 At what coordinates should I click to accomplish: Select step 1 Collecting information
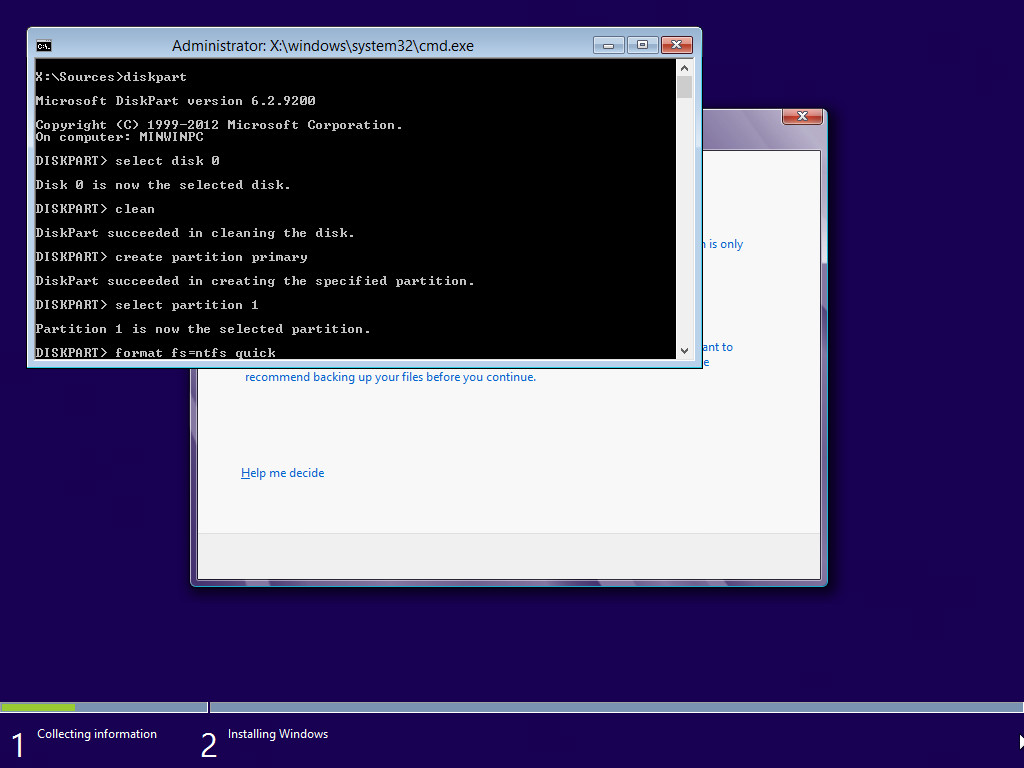click(96, 733)
